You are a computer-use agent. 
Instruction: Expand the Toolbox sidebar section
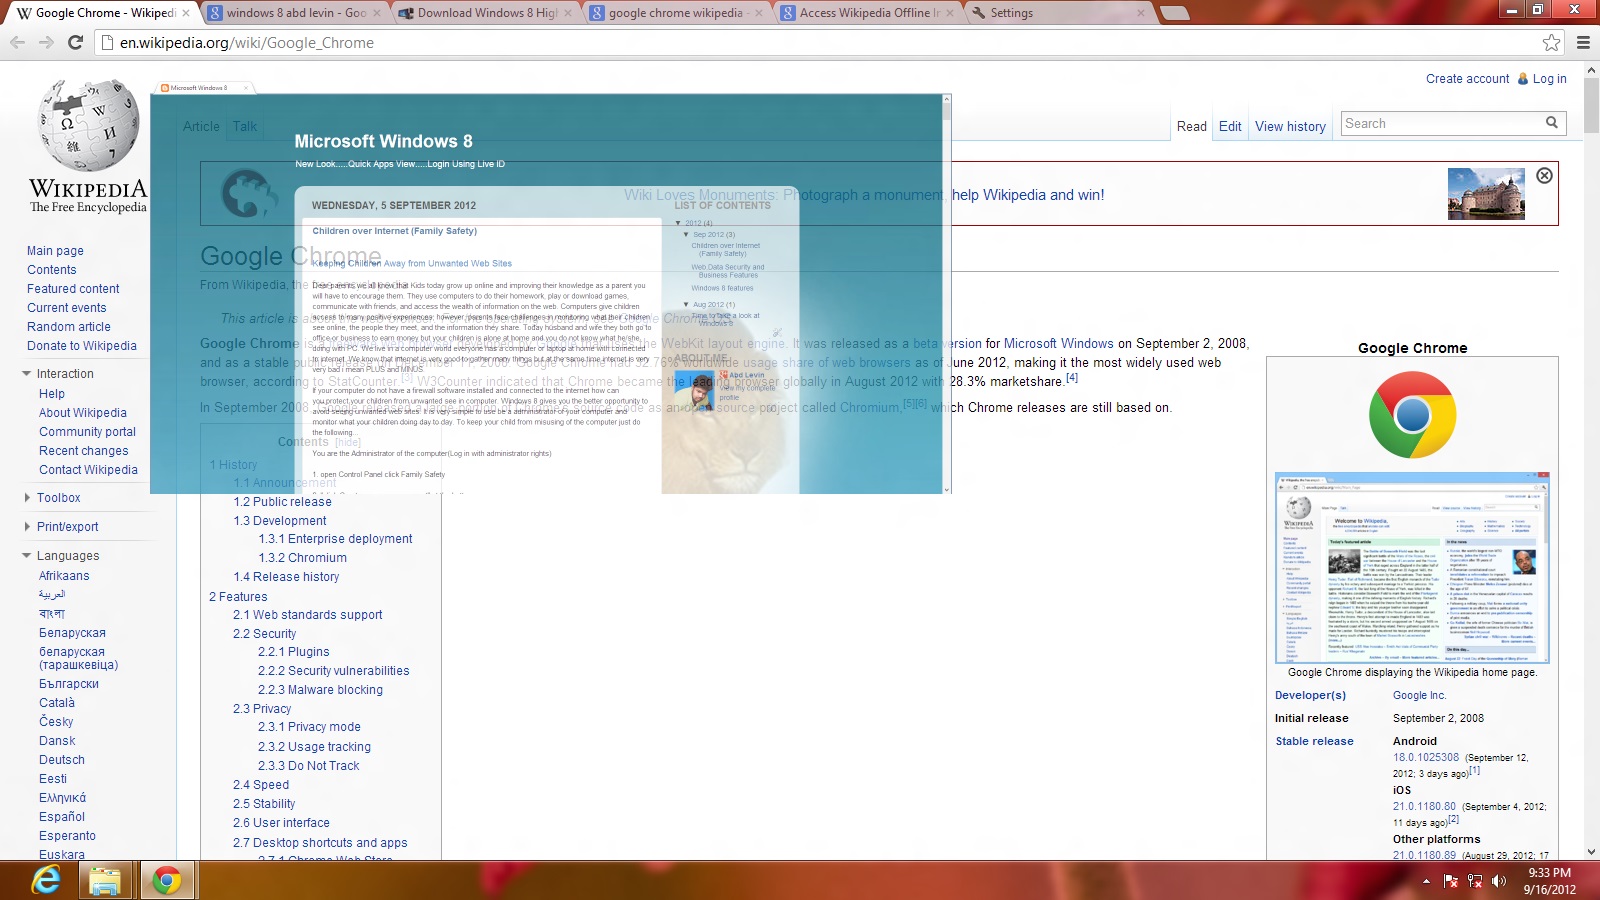point(27,498)
